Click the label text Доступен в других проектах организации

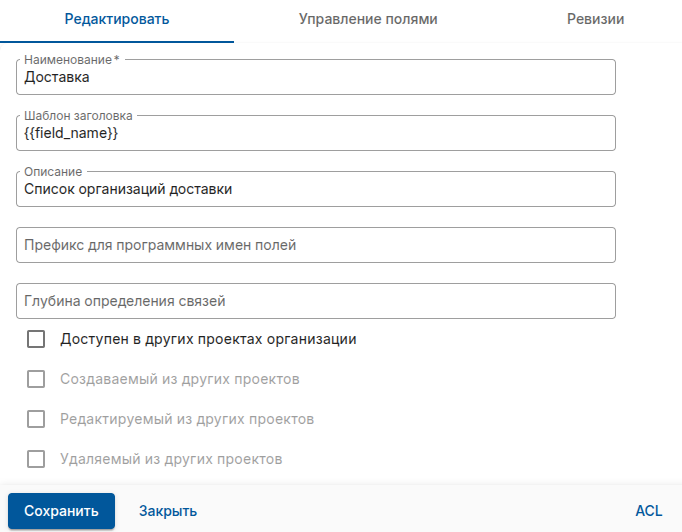click(x=208, y=339)
